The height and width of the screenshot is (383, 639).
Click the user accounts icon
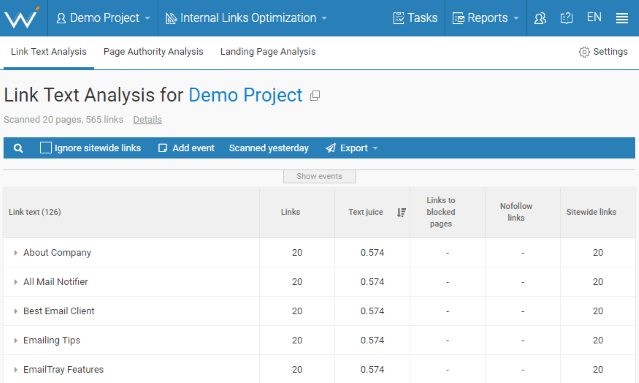tap(540, 18)
